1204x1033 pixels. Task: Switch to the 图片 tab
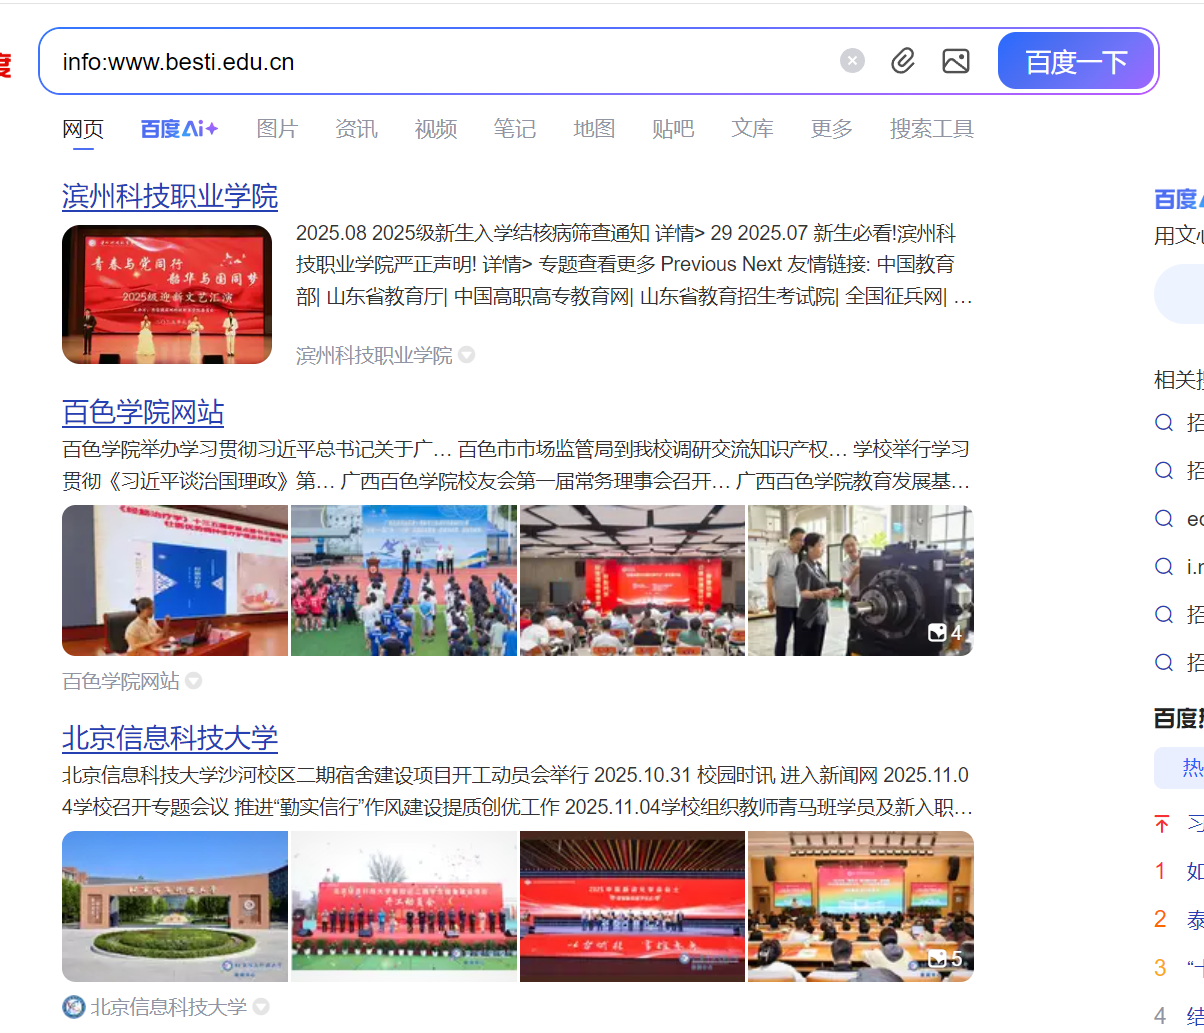[277, 128]
